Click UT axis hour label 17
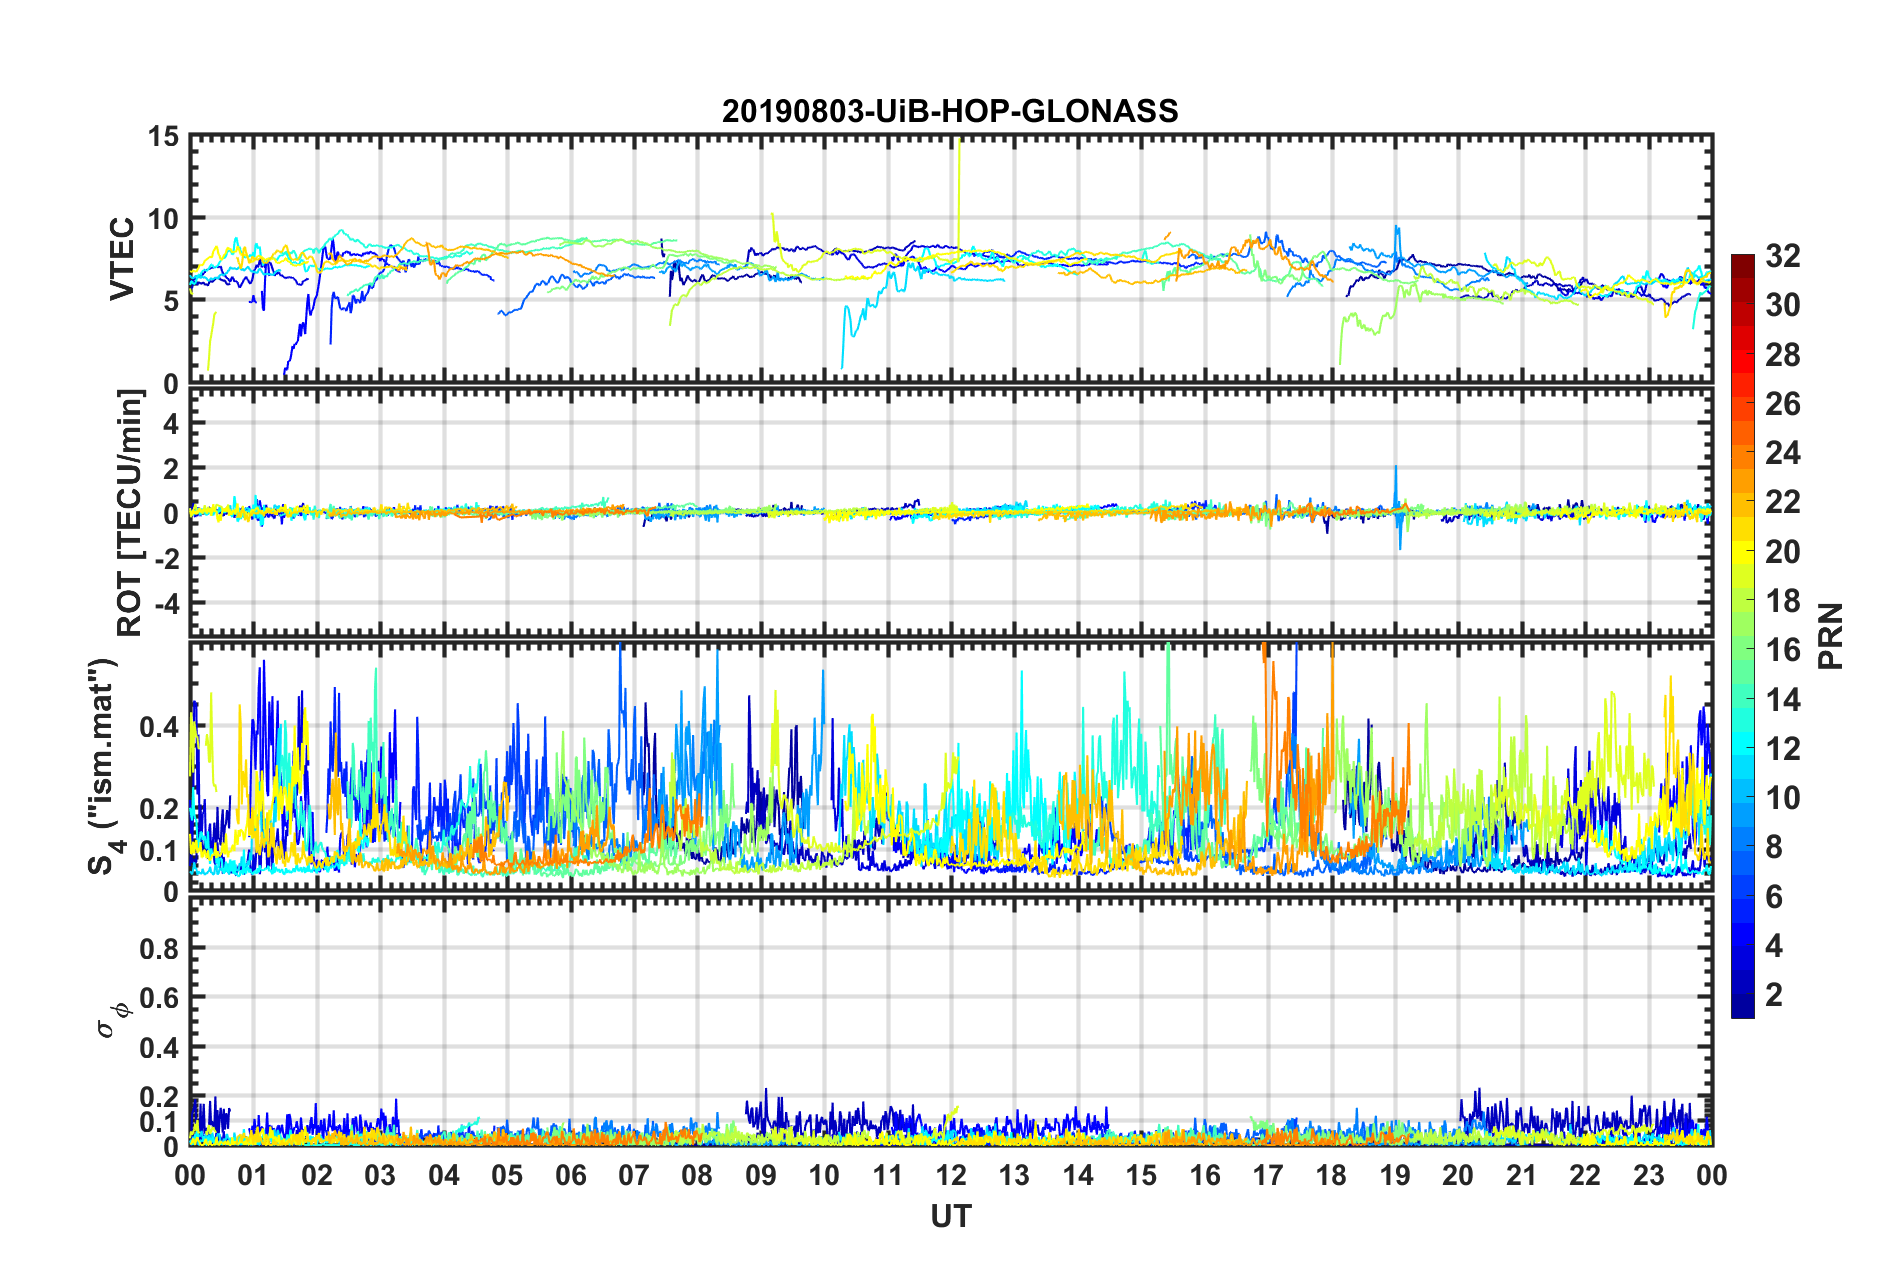Screen dimensions: 1902x1272 click(x=1268, y=1175)
